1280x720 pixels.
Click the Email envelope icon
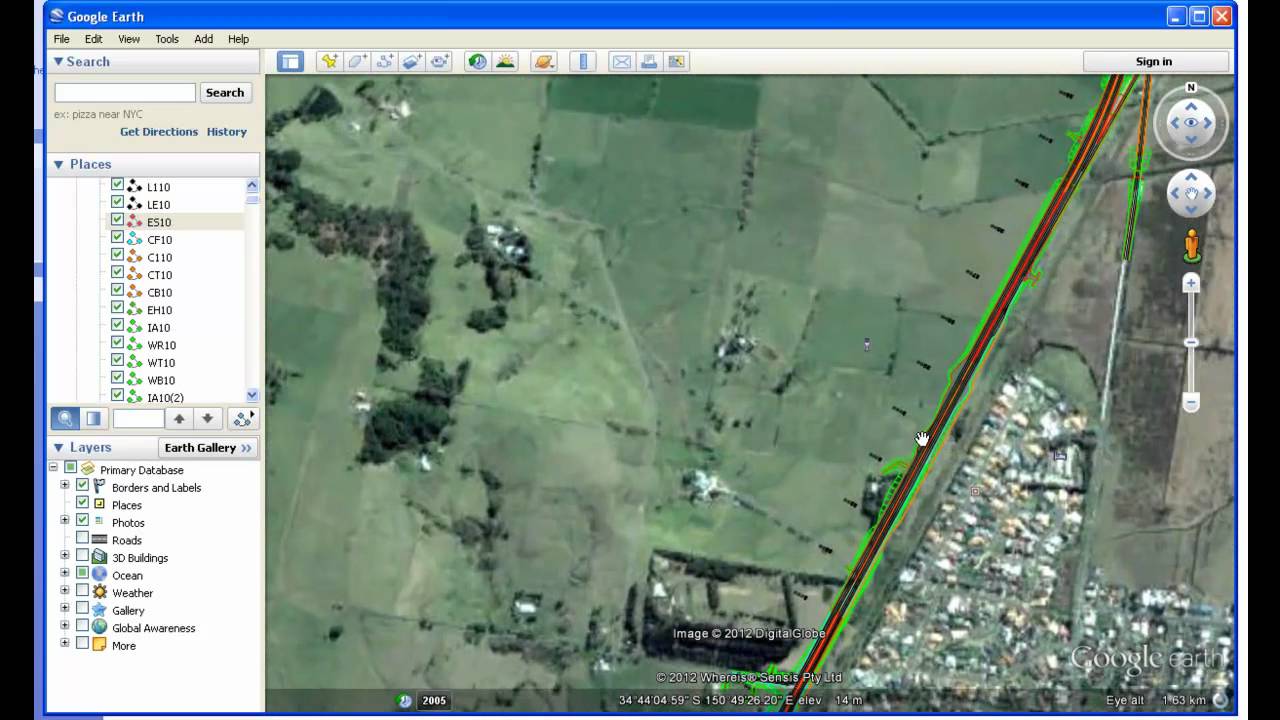point(621,62)
